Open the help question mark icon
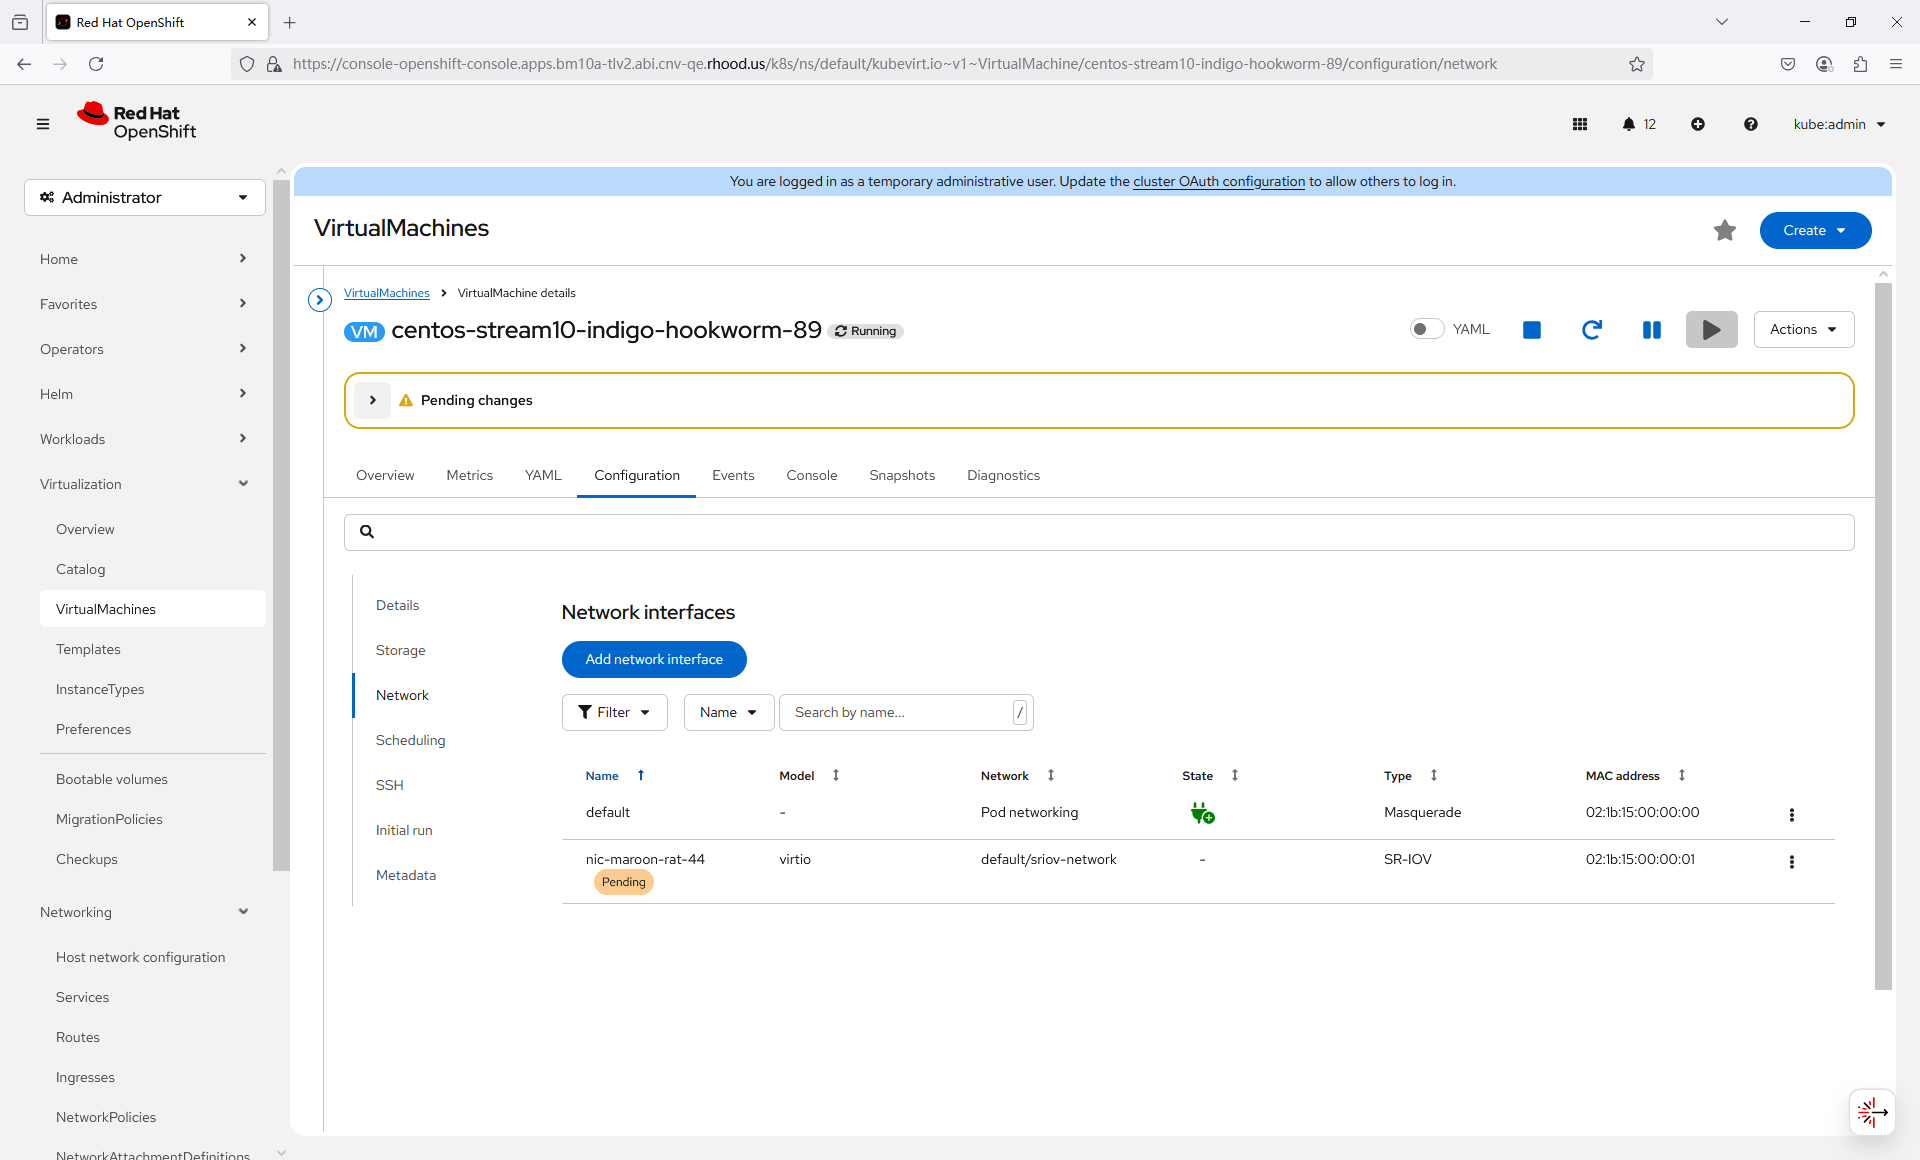Screen dimensions: 1920x1160 click(x=1750, y=124)
